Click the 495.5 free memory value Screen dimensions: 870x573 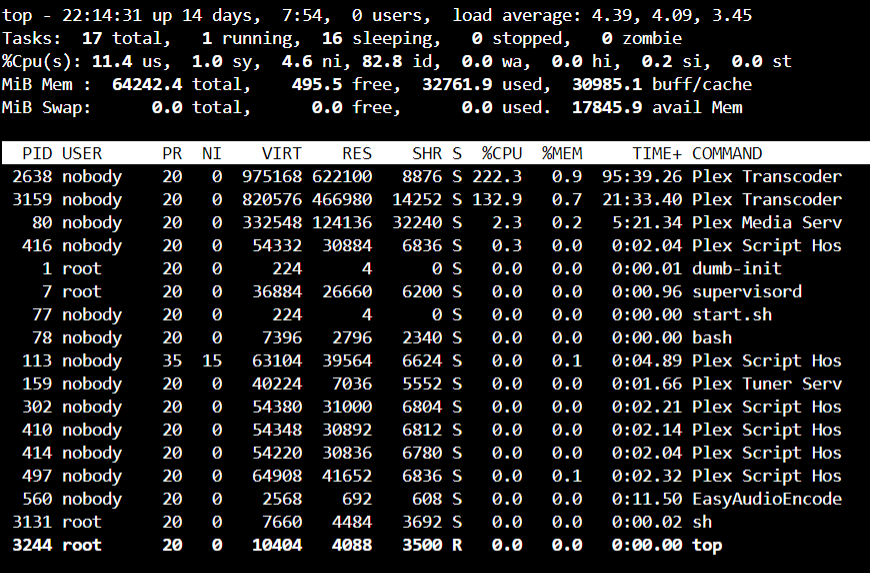317,84
